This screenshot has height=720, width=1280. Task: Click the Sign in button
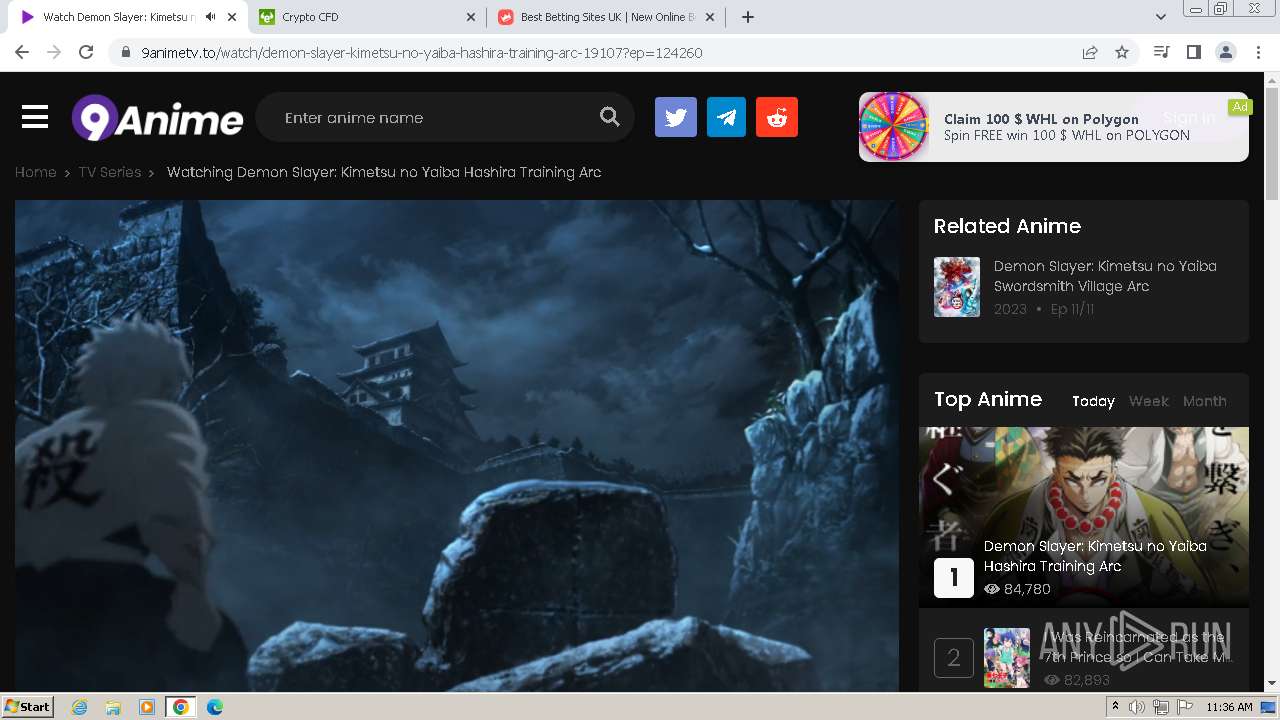1189,118
